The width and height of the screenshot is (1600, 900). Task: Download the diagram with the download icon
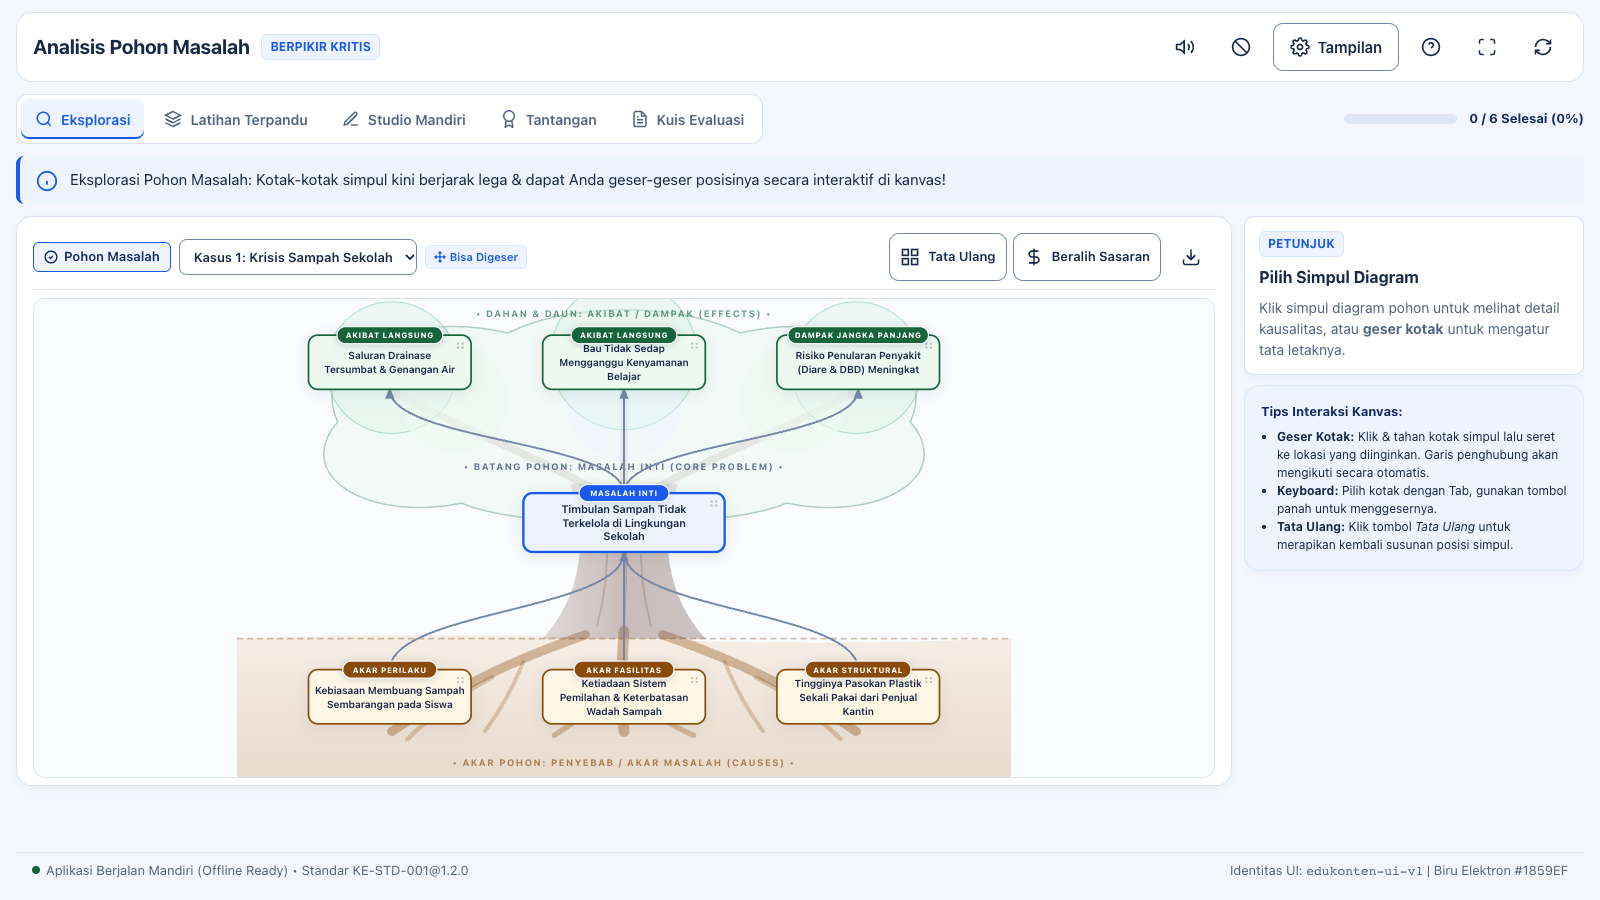coord(1191,257)
